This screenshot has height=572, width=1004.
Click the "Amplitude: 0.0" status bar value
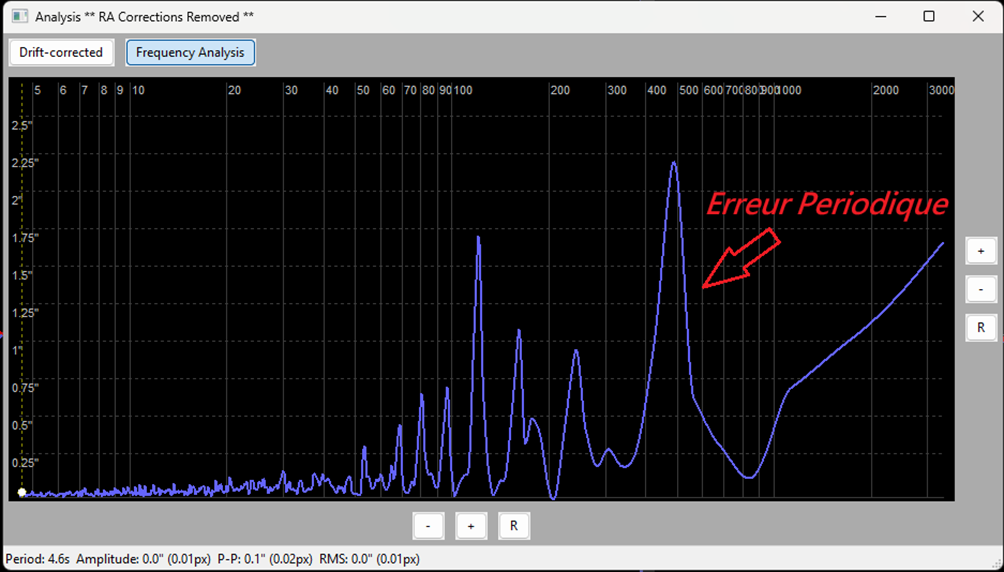click(143, 559)
